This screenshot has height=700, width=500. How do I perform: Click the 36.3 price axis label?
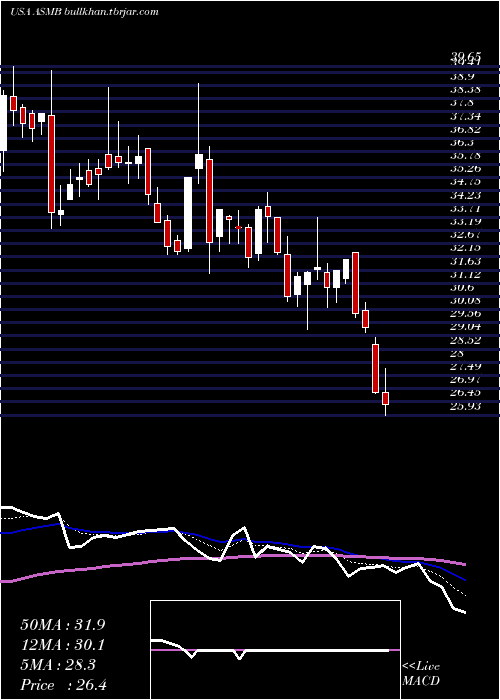point(463,142)
